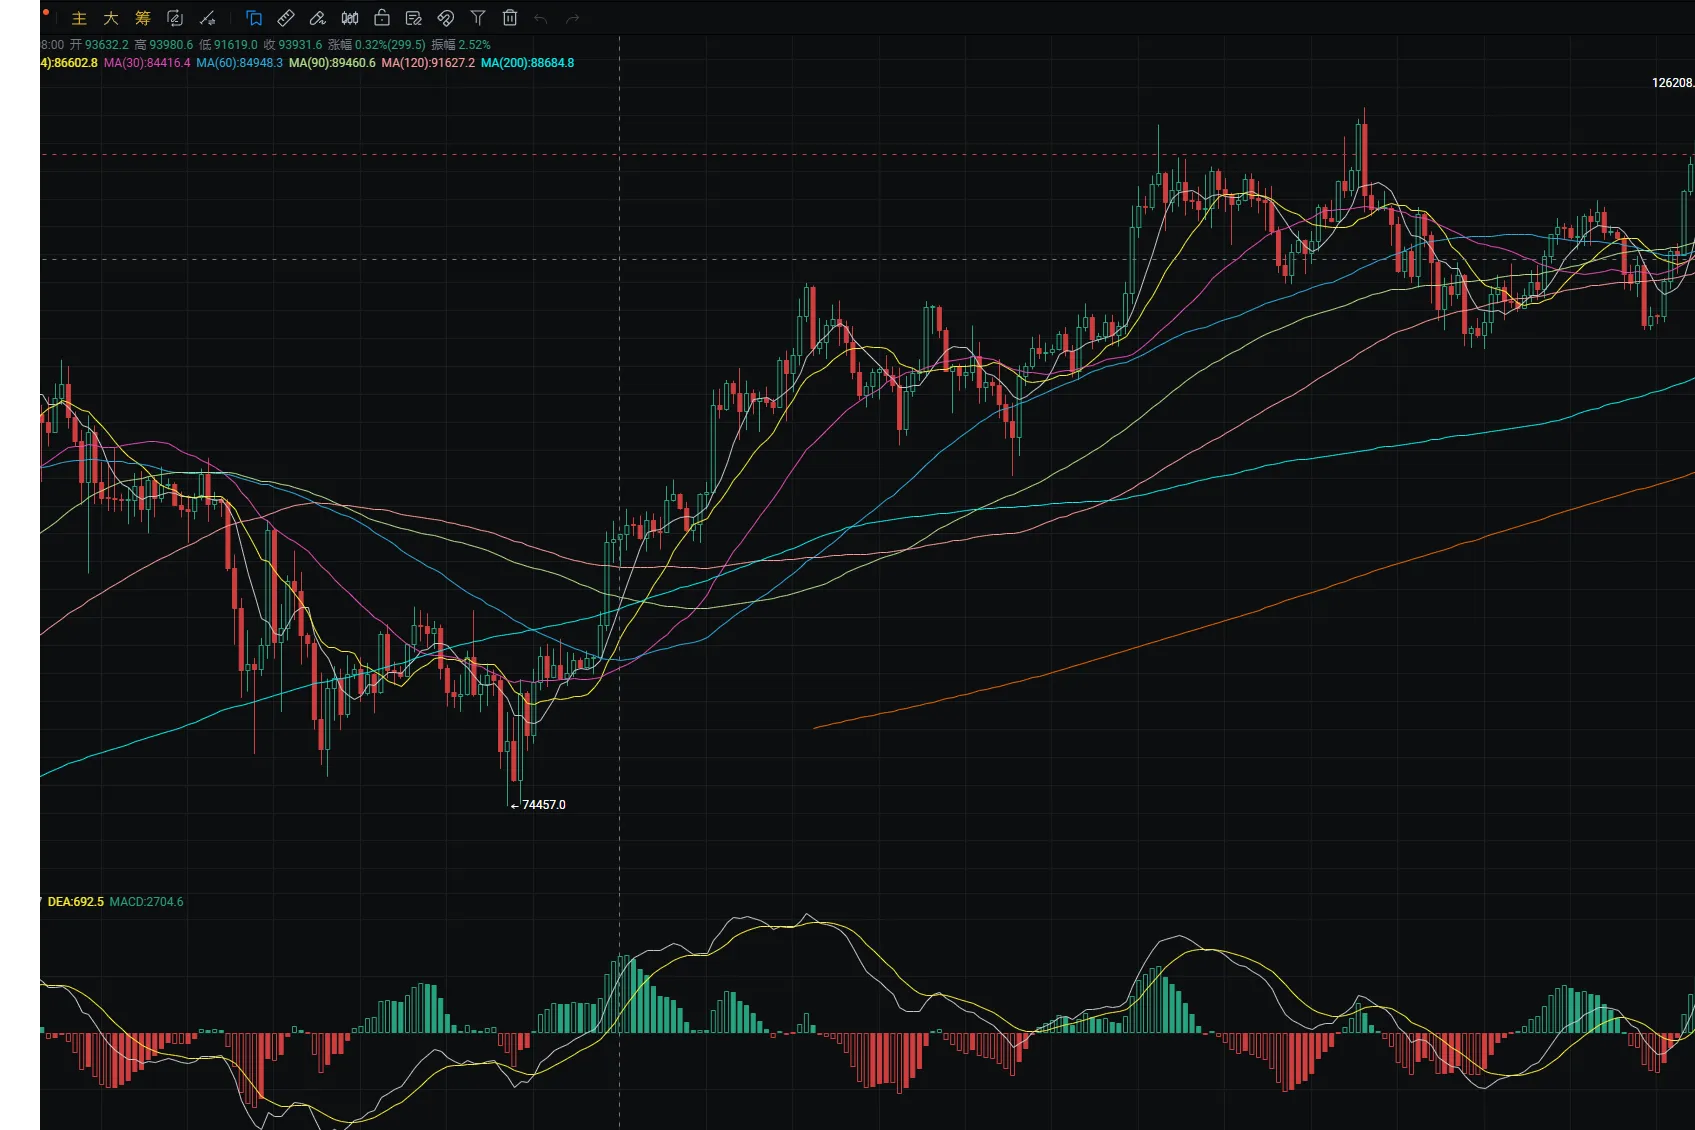Select the pencil brush drawing tool
The width and height of the screenshot is (1695, 1130).
tap(318, 18)
